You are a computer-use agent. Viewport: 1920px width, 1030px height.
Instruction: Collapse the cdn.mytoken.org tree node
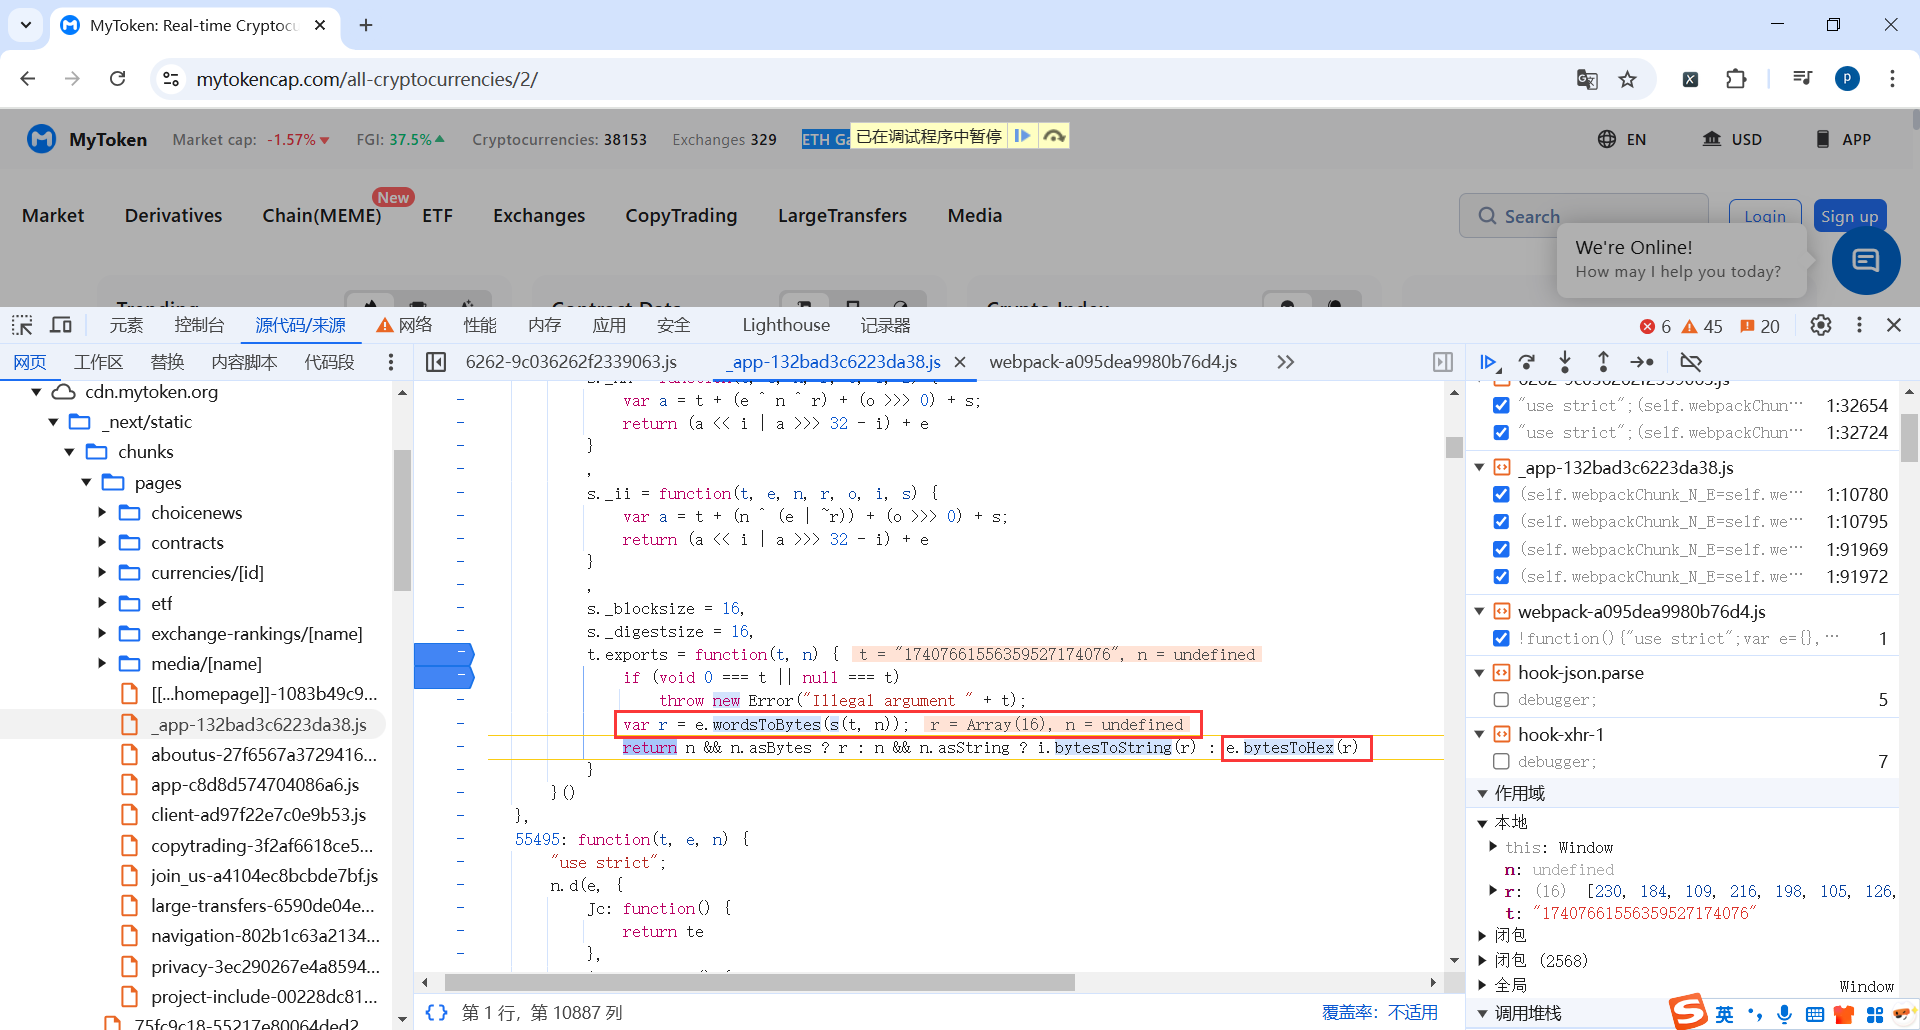click(x=36, y=392)
